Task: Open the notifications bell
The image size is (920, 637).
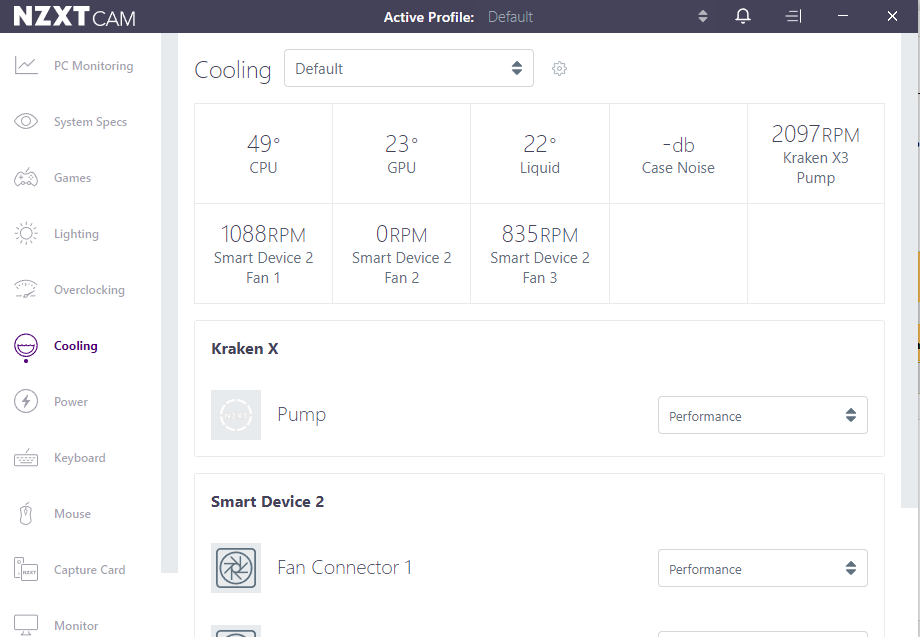Action: [743, 16]
